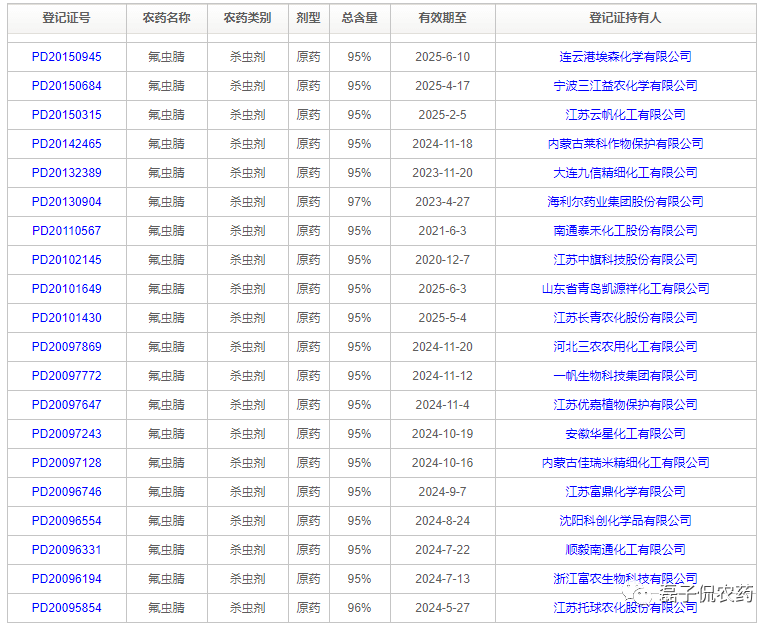This screenshot has width=778, height=627.
Task: Open registration PD20096746 link
Action: tap(66, 492)
